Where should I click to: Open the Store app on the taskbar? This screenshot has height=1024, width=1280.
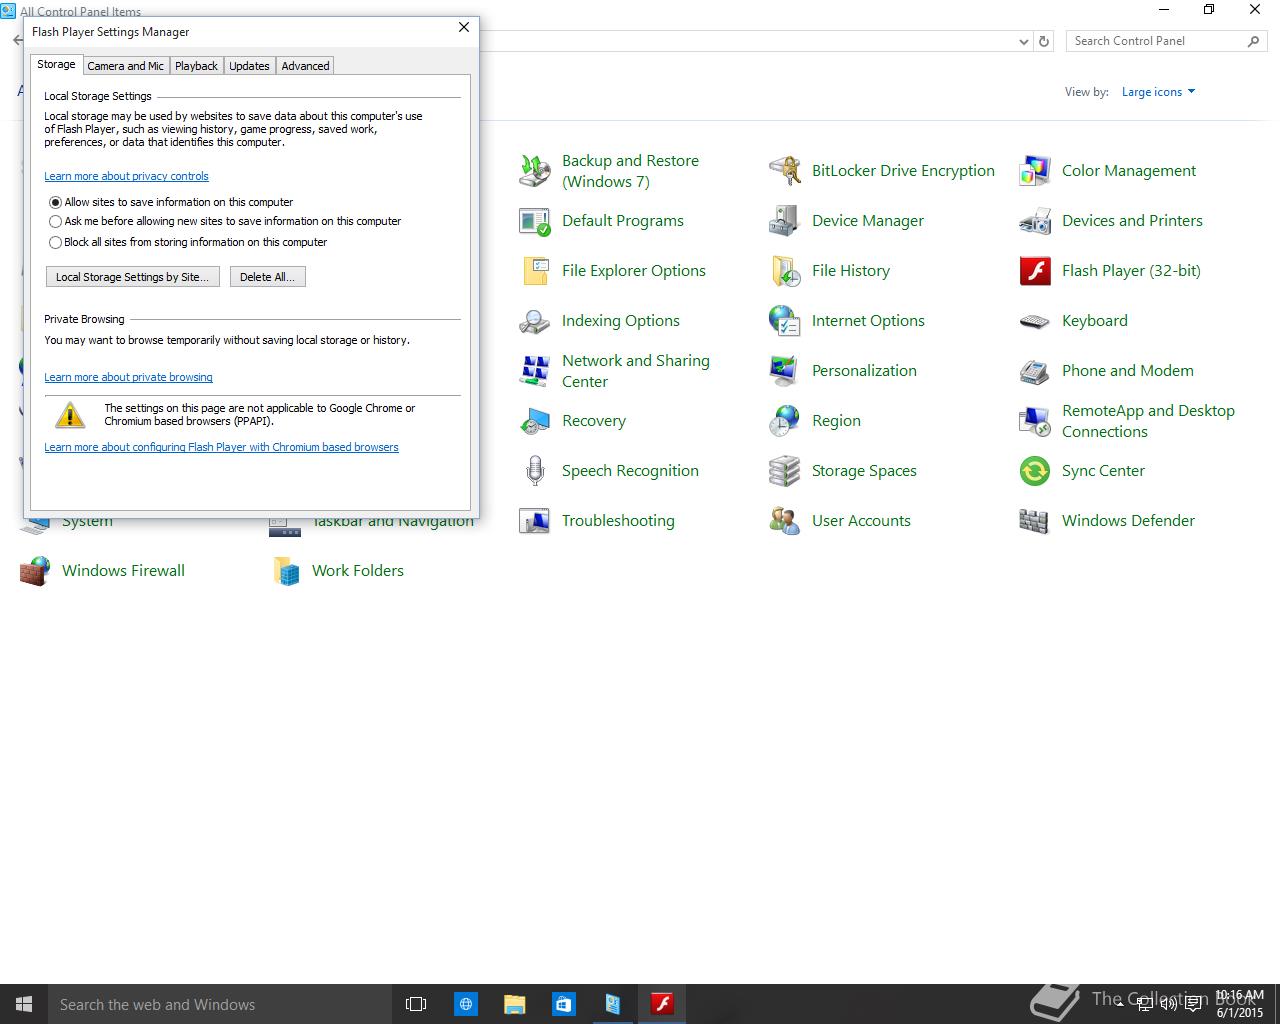pyautogui.click(x=563, y=1004)
